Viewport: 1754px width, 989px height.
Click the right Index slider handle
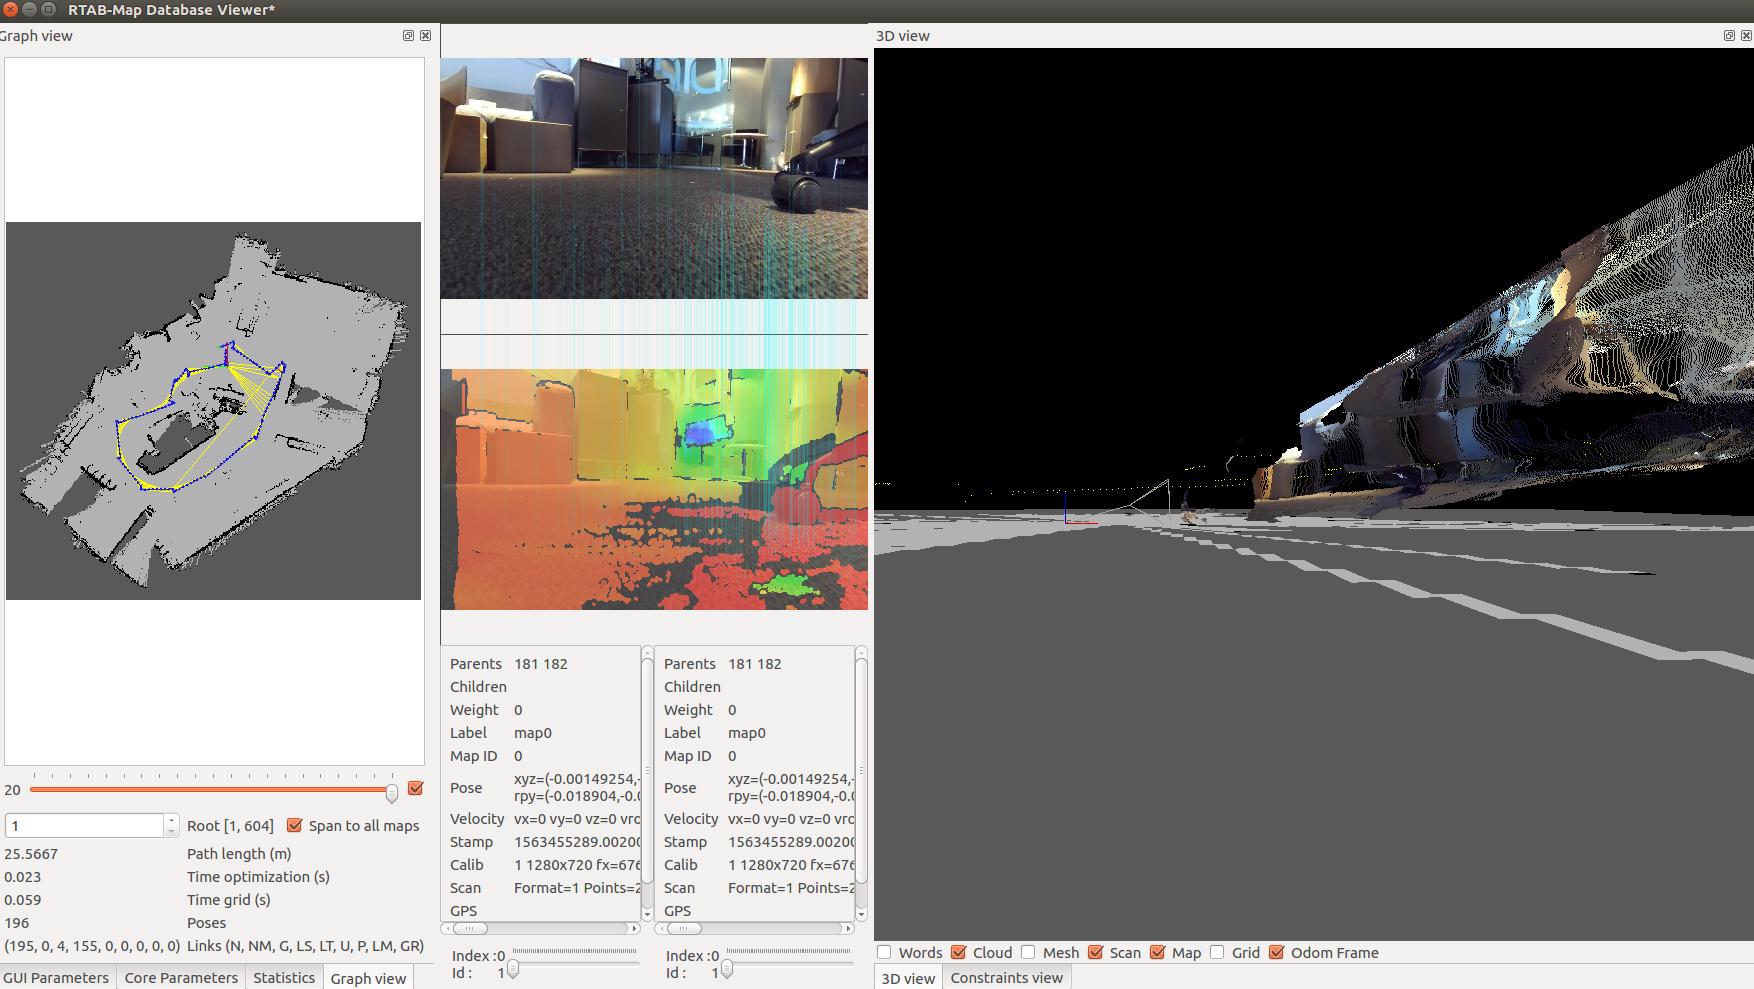(x=727, y=969)
